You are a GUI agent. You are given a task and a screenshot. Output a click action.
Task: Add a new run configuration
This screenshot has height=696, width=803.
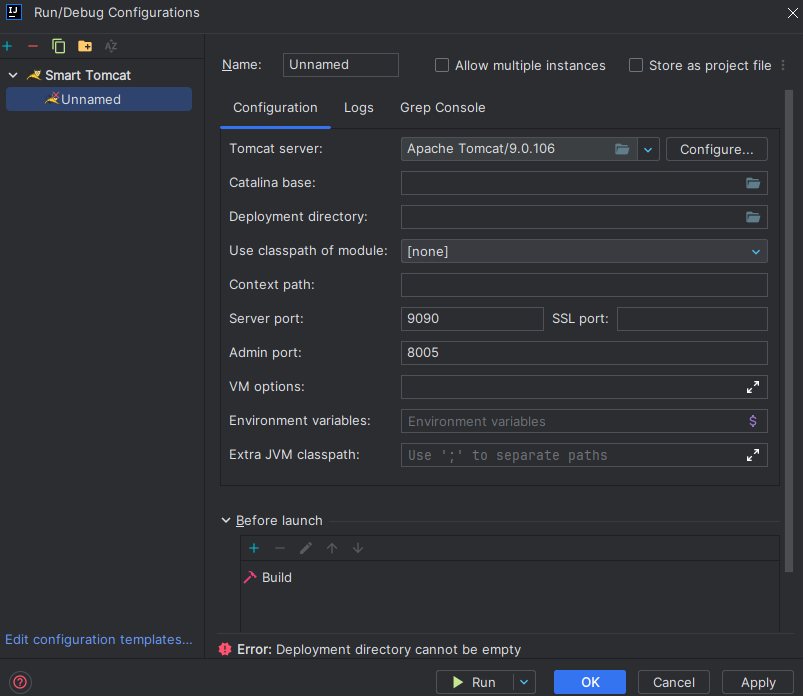(7, 46)
